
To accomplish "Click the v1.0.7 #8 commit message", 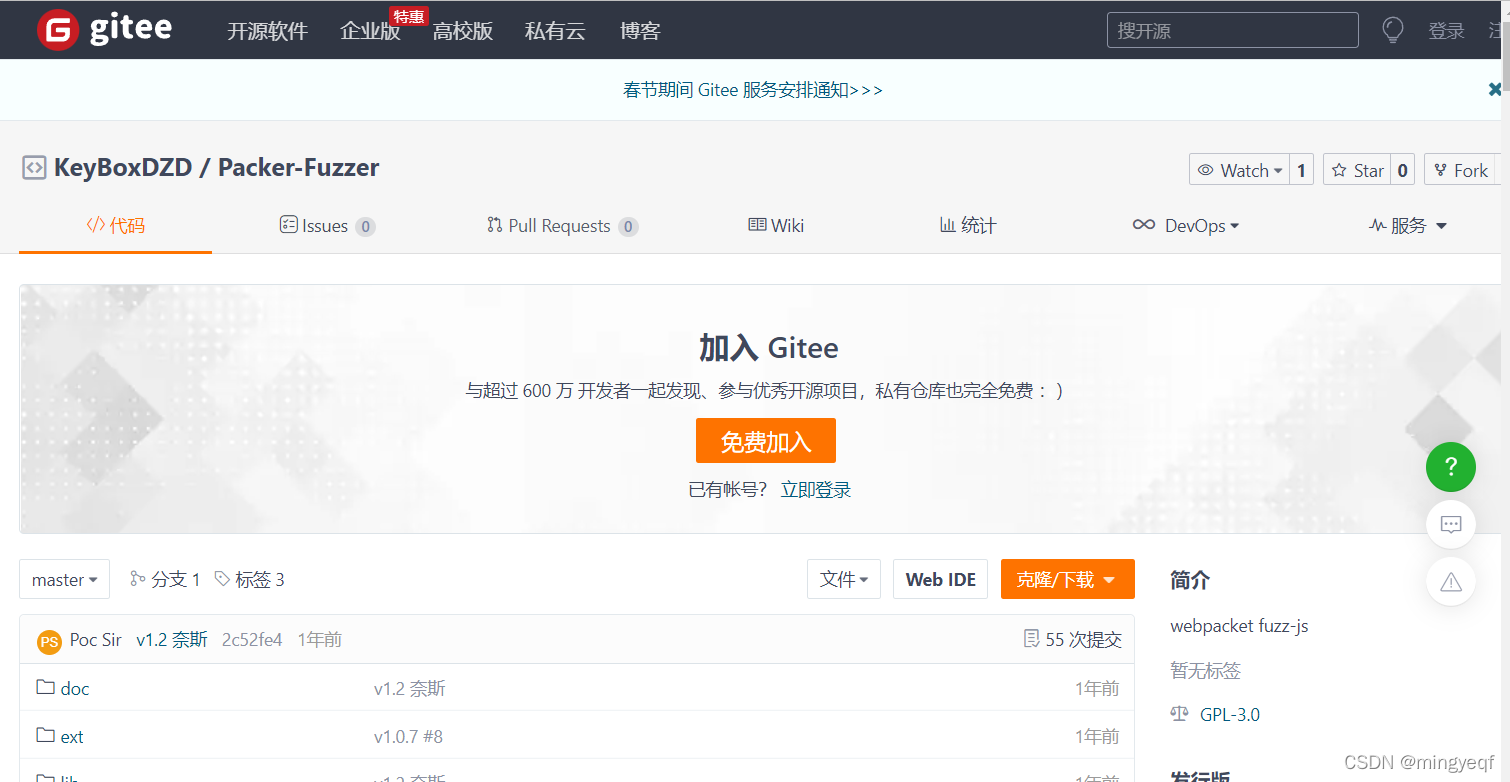I will (408, 737).
